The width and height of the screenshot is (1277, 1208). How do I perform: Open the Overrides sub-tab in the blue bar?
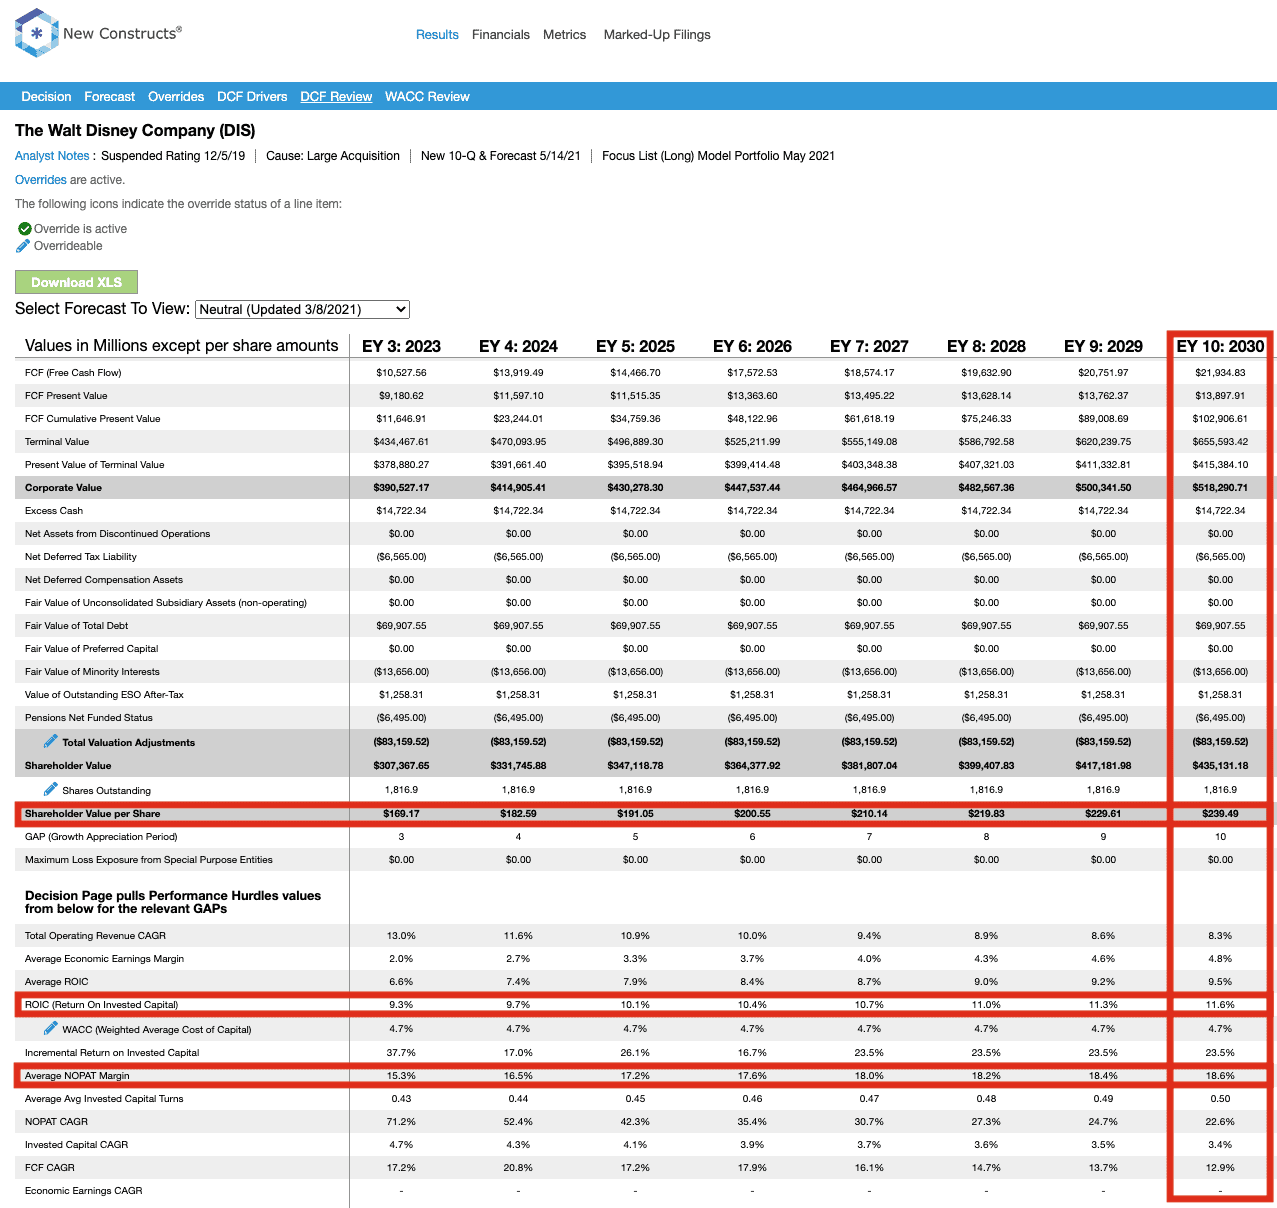point(176,97)
